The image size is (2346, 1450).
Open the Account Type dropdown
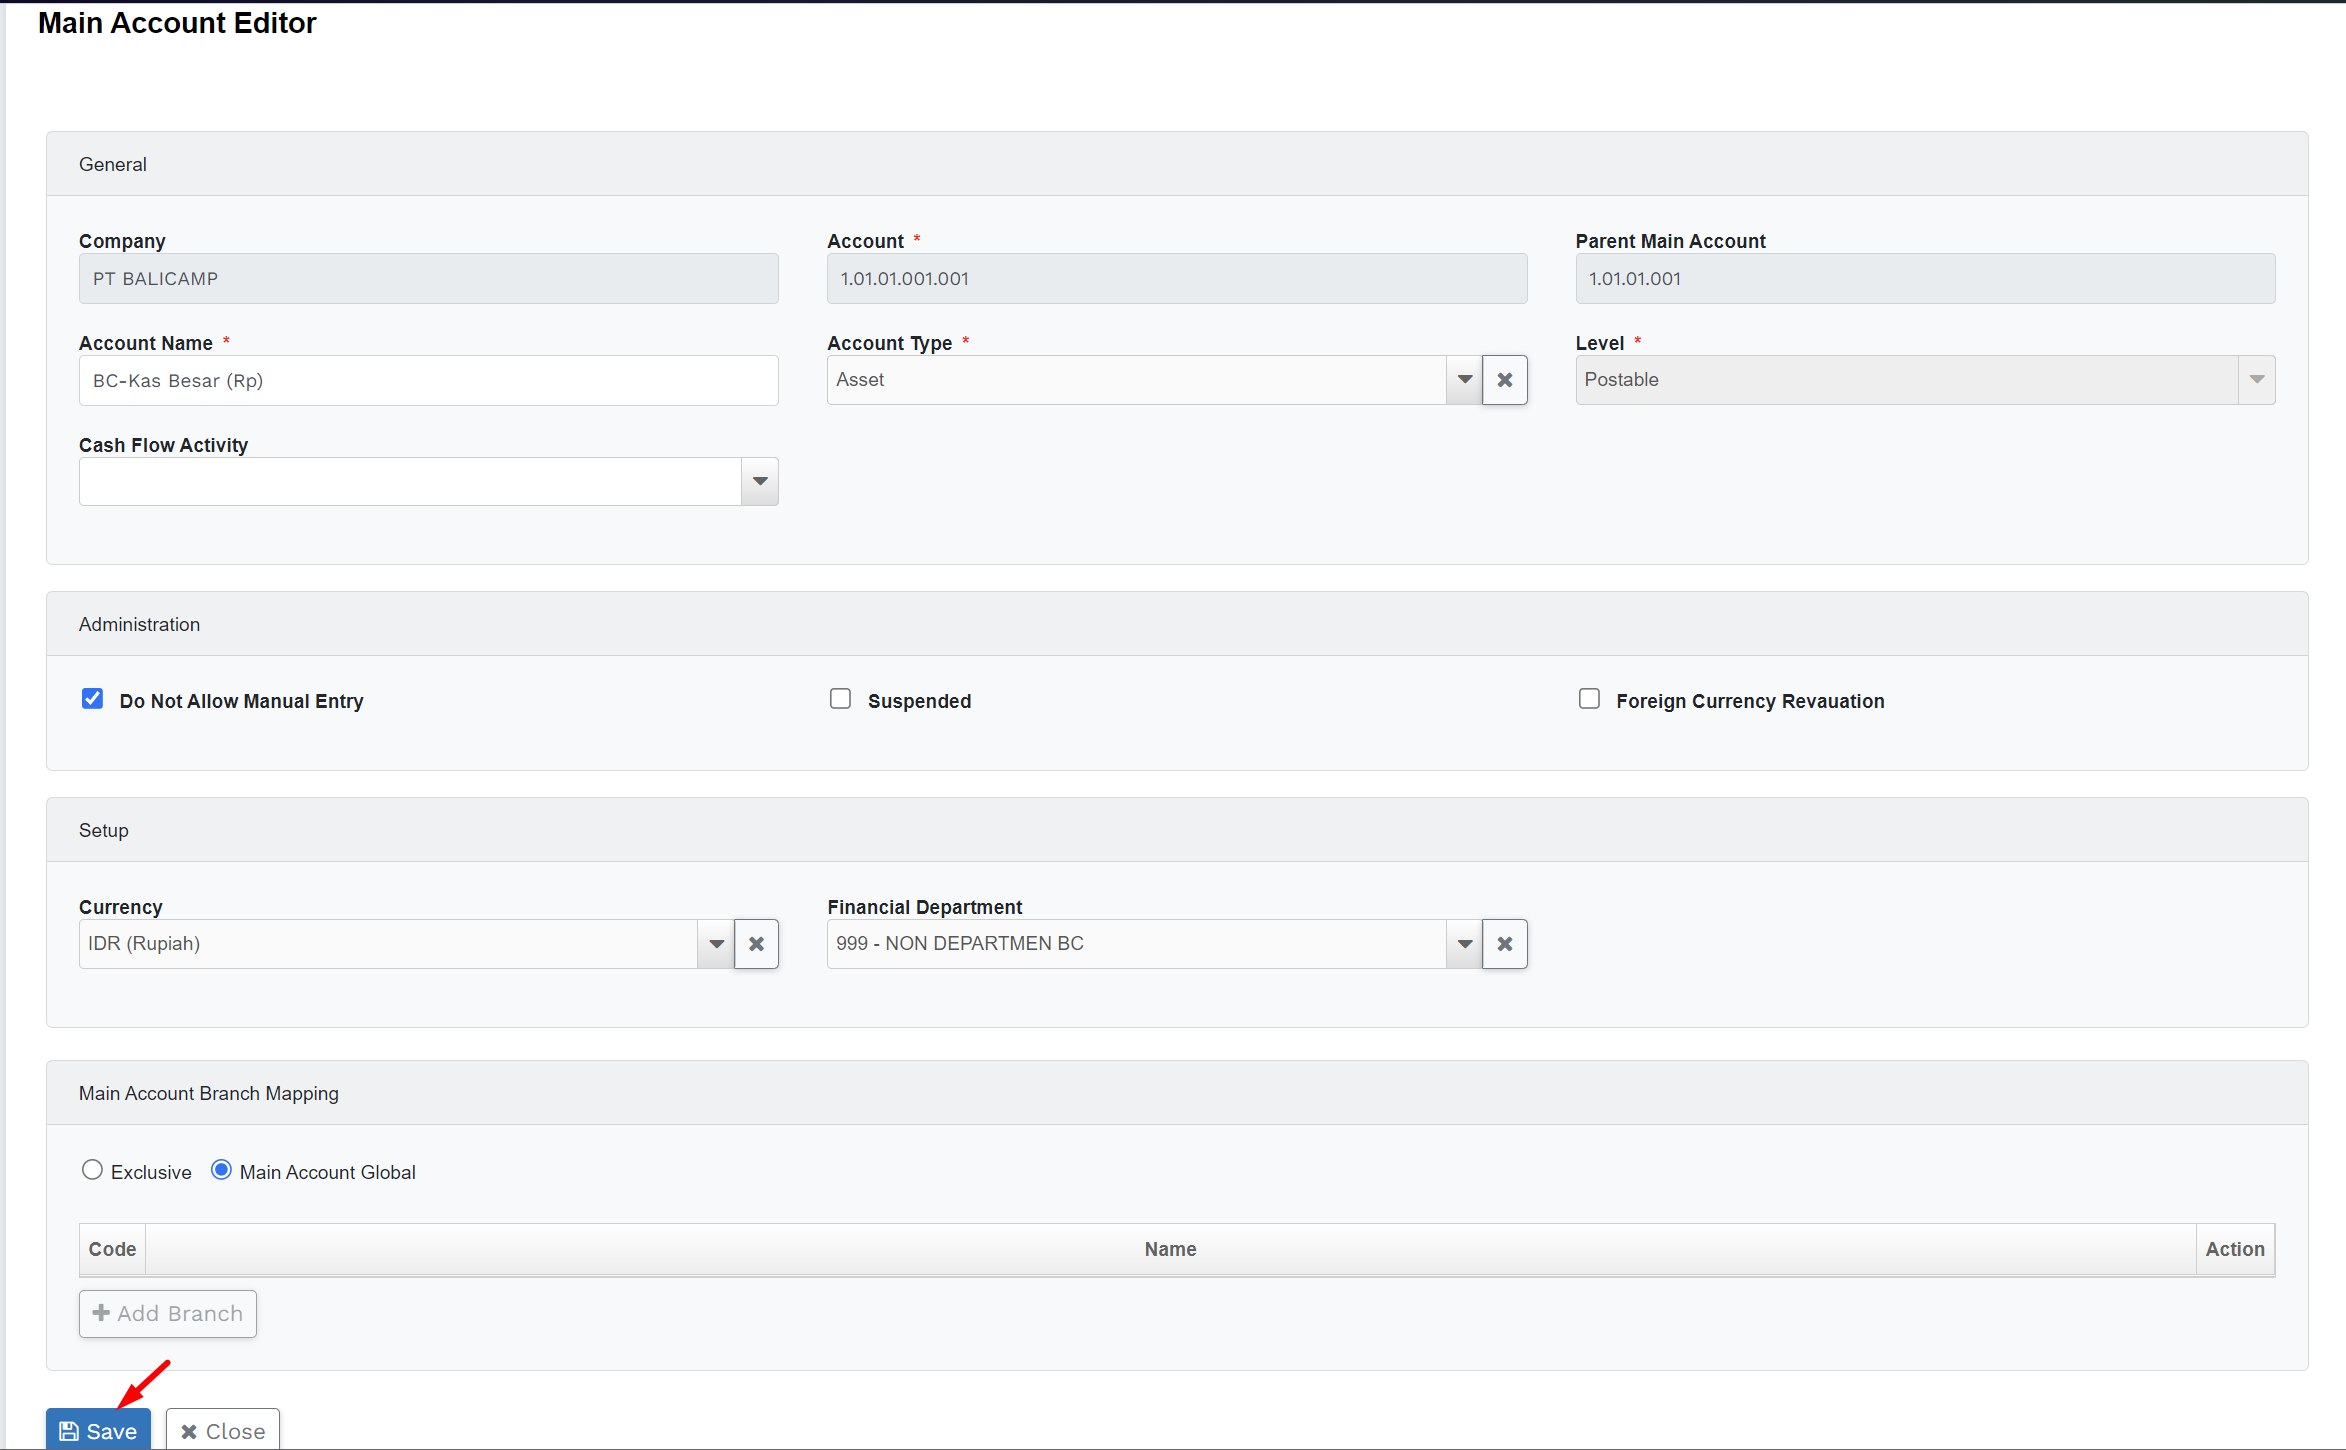click(1464, 380)
